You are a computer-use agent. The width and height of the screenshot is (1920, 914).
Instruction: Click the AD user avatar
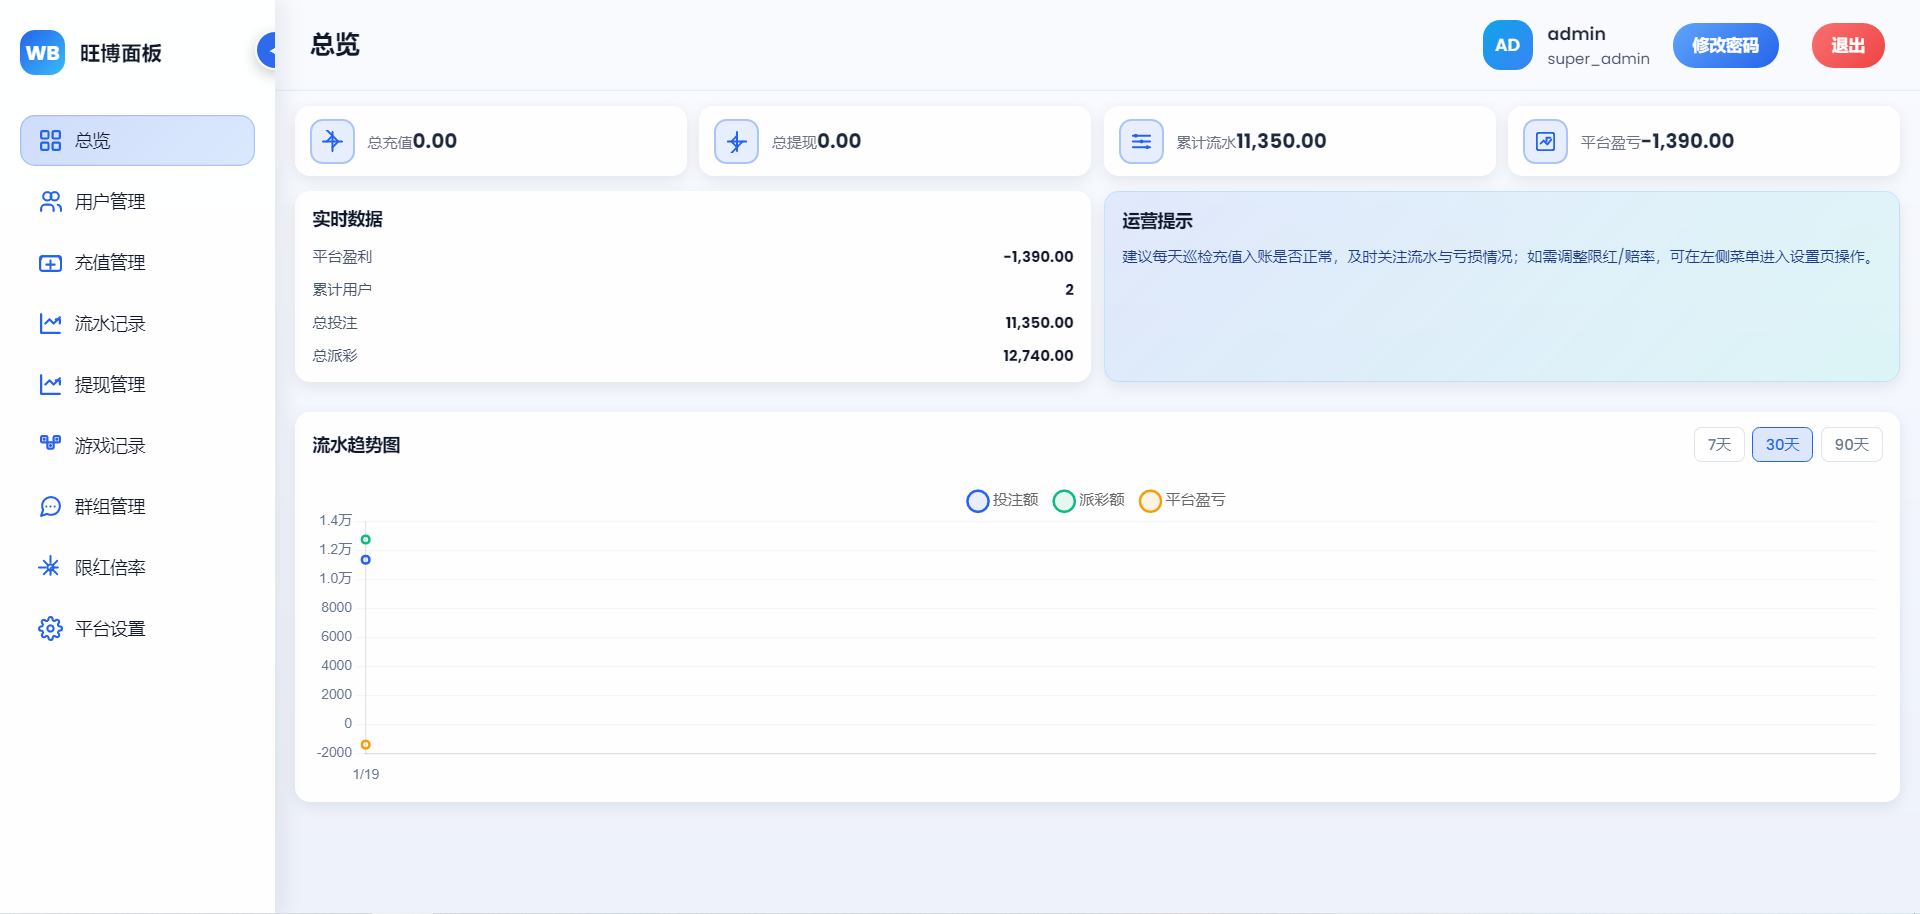point(1507,46)
